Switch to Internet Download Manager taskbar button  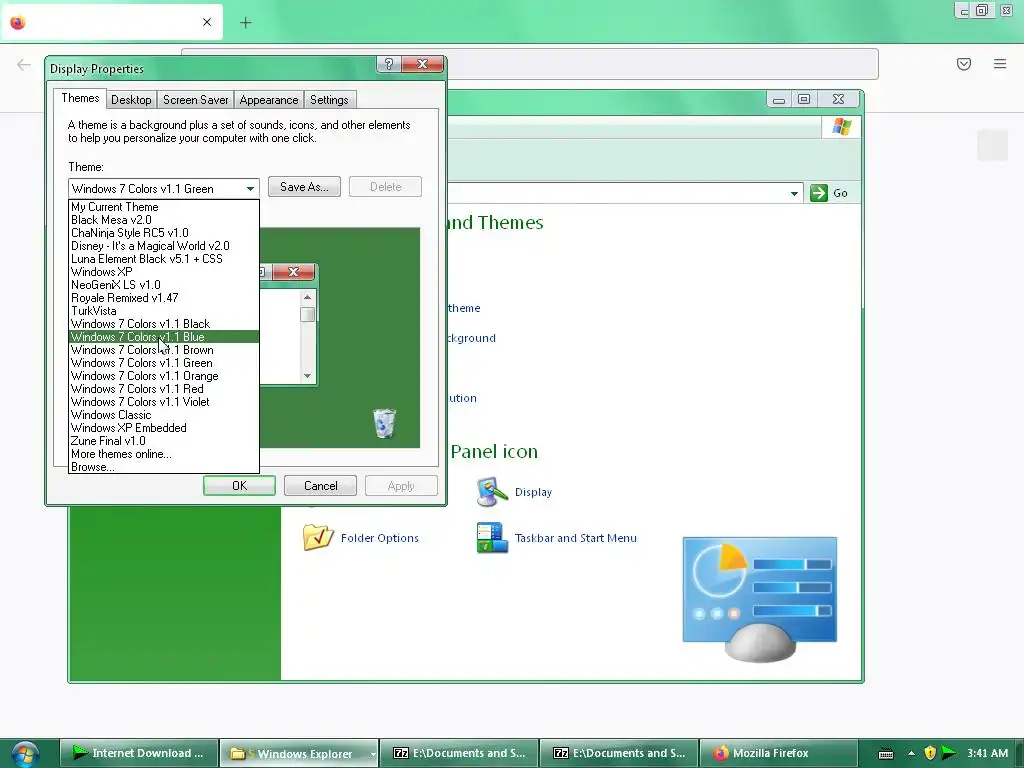tap(138, 753)
